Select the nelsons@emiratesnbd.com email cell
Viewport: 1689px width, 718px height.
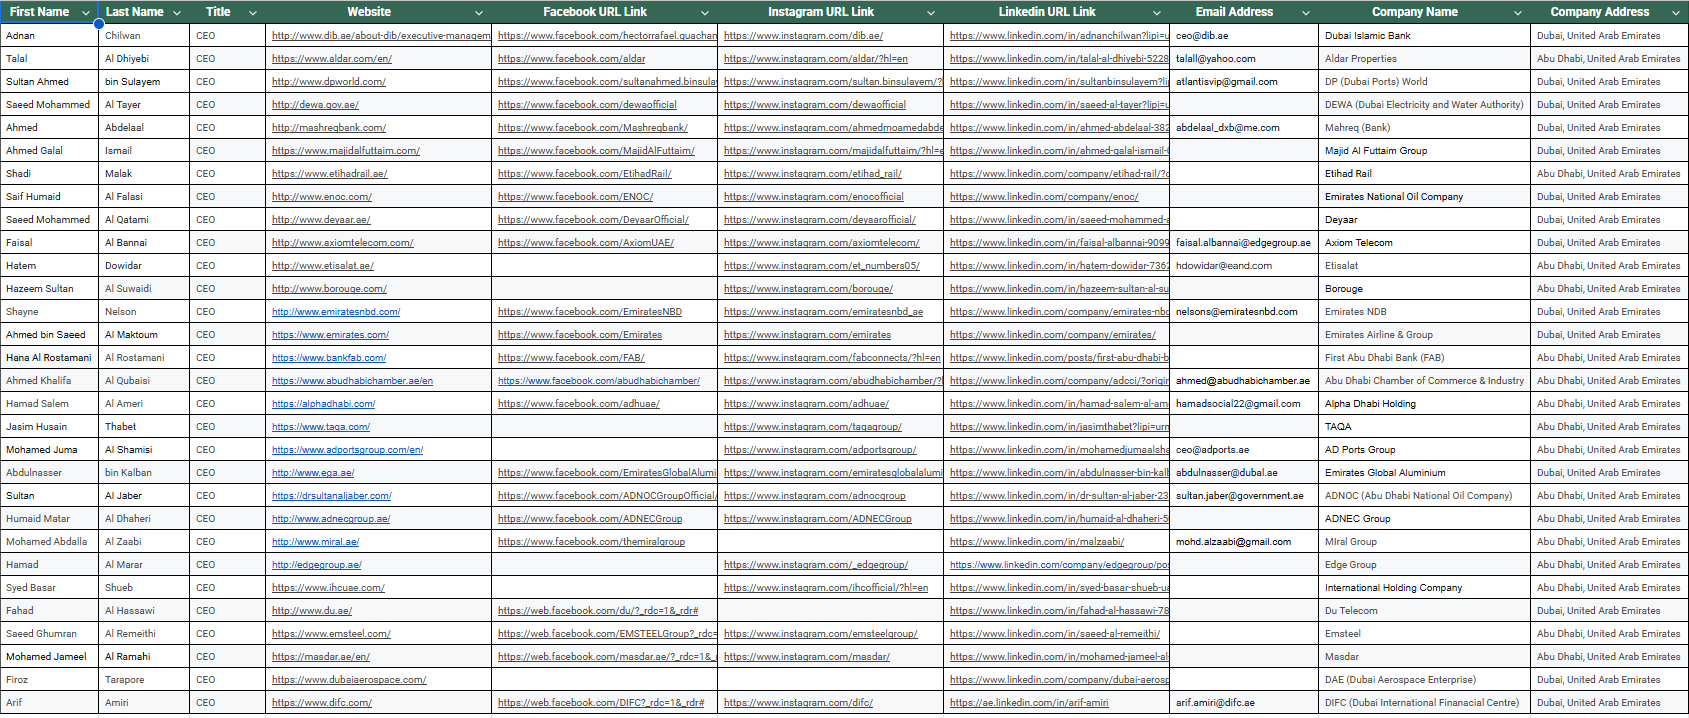pyautogui.click(x=1244, y=312)
